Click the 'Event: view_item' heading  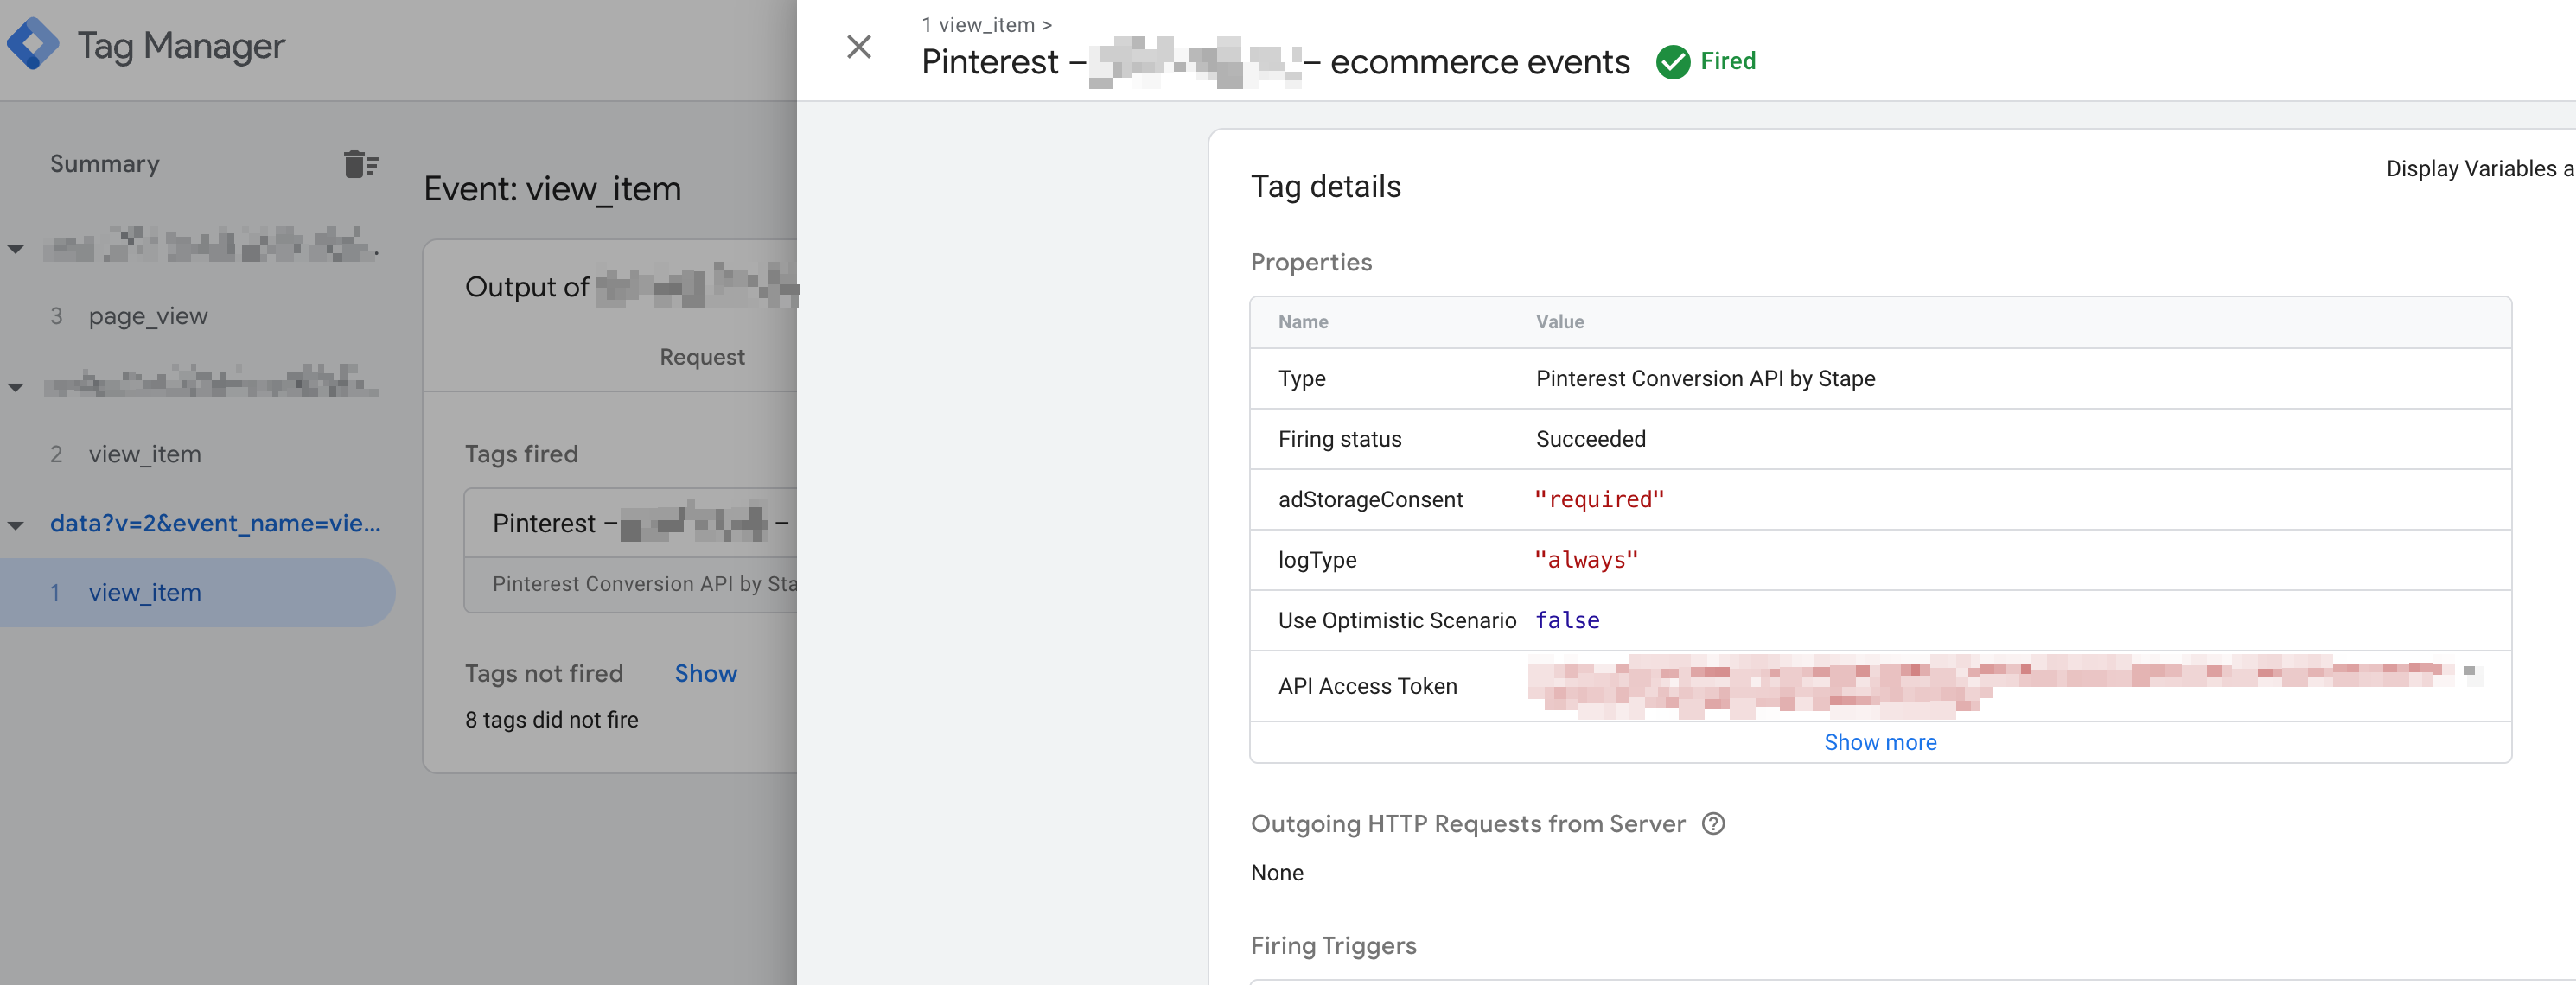(552, 189)
